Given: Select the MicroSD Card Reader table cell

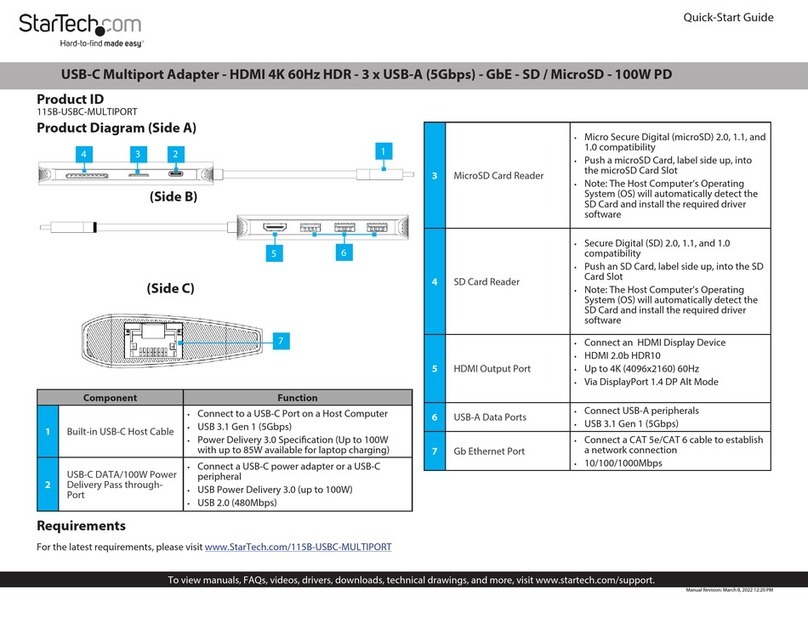Looking at the screenshot, I should click(x=498, y=176).
